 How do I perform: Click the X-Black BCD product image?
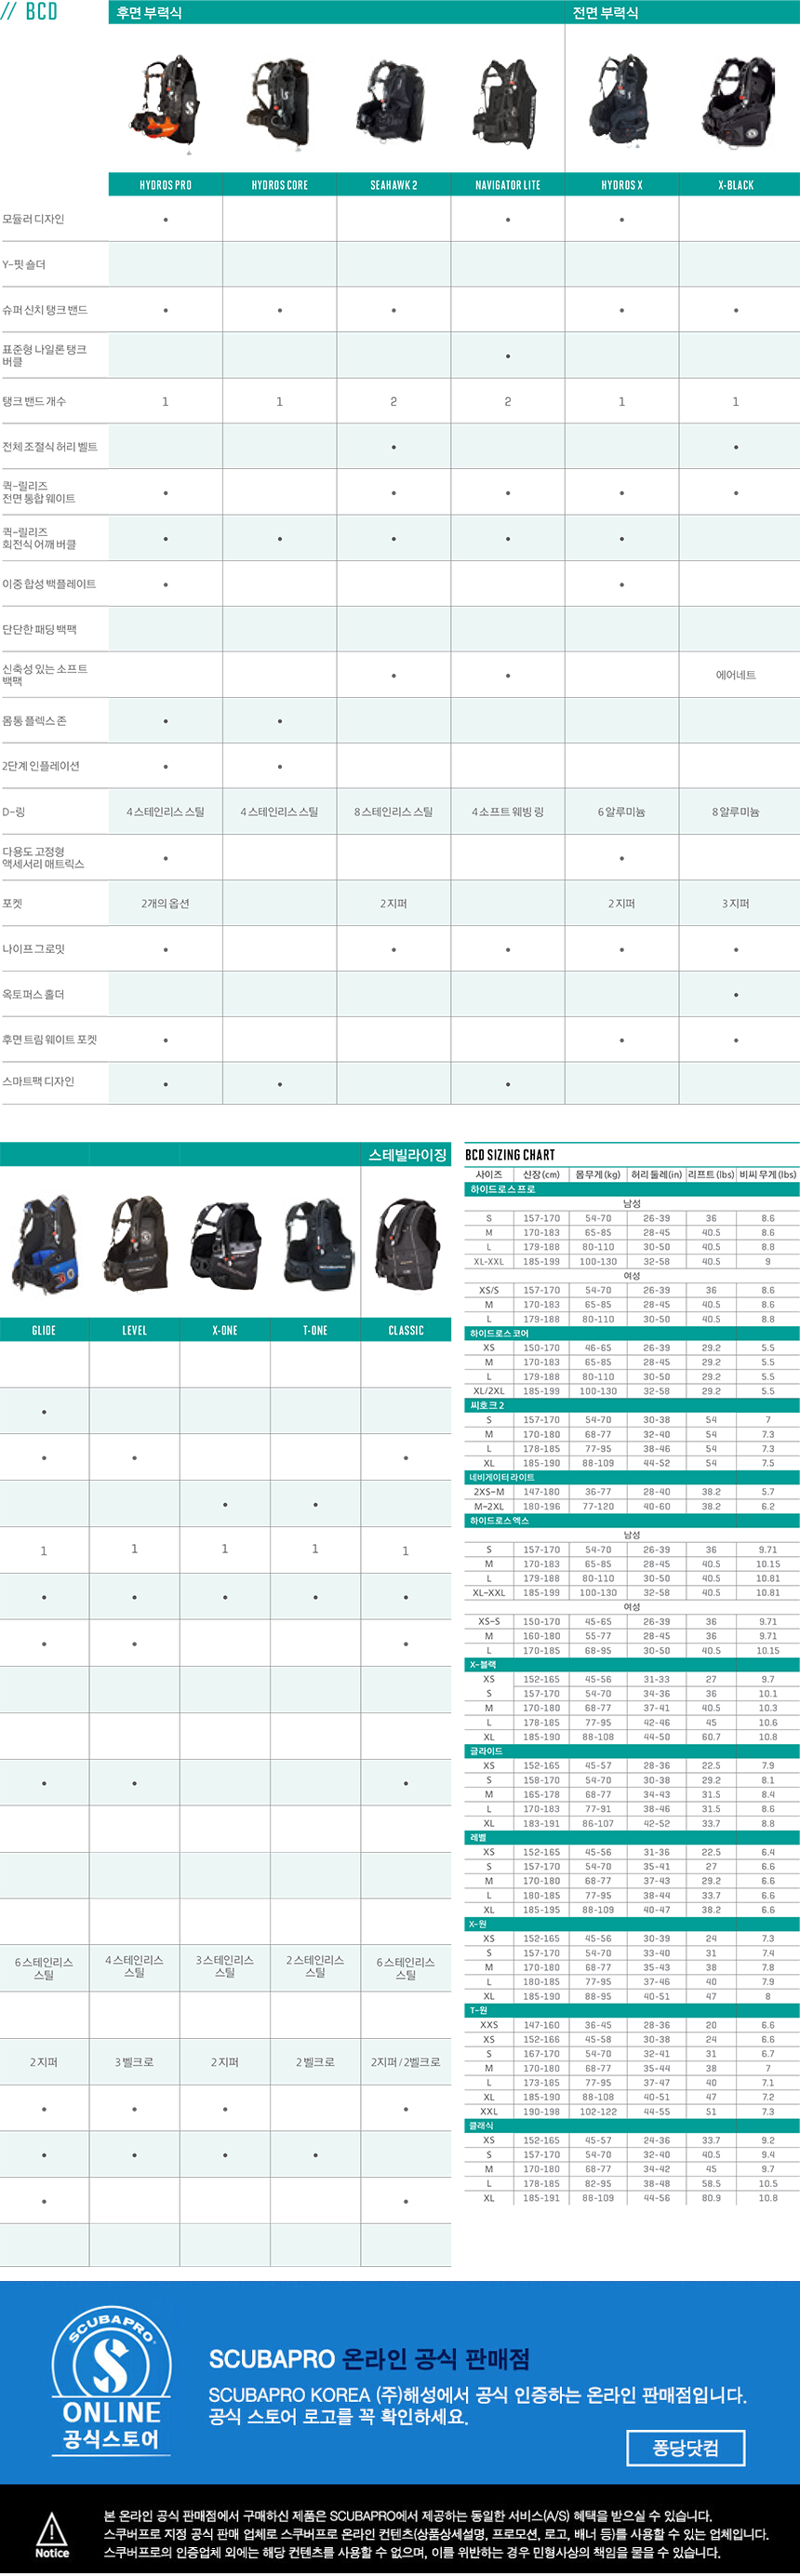[x=736, y=103]
